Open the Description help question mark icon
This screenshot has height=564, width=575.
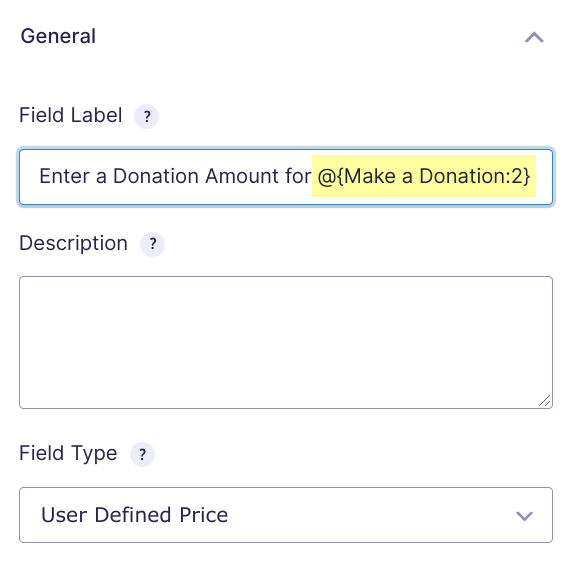click(153, 244)
